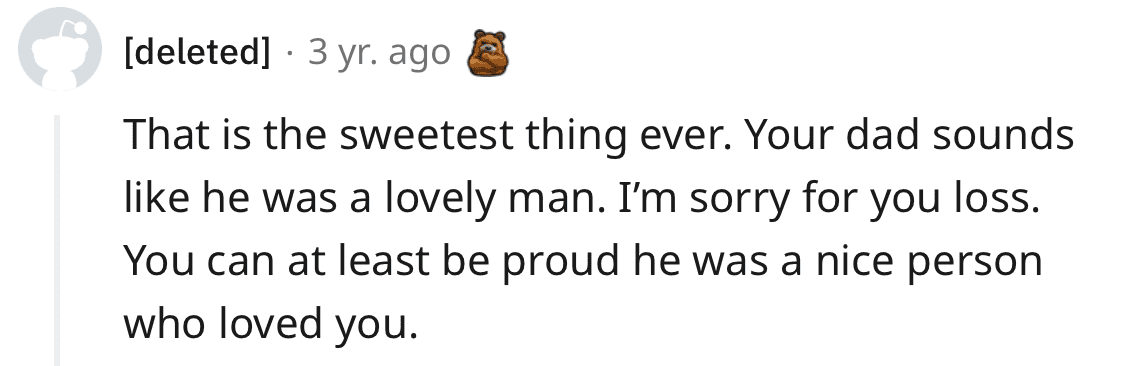Click the word 'sweetest' in the comment
Screen dimensions: 1122x366
tap(426, 137)
